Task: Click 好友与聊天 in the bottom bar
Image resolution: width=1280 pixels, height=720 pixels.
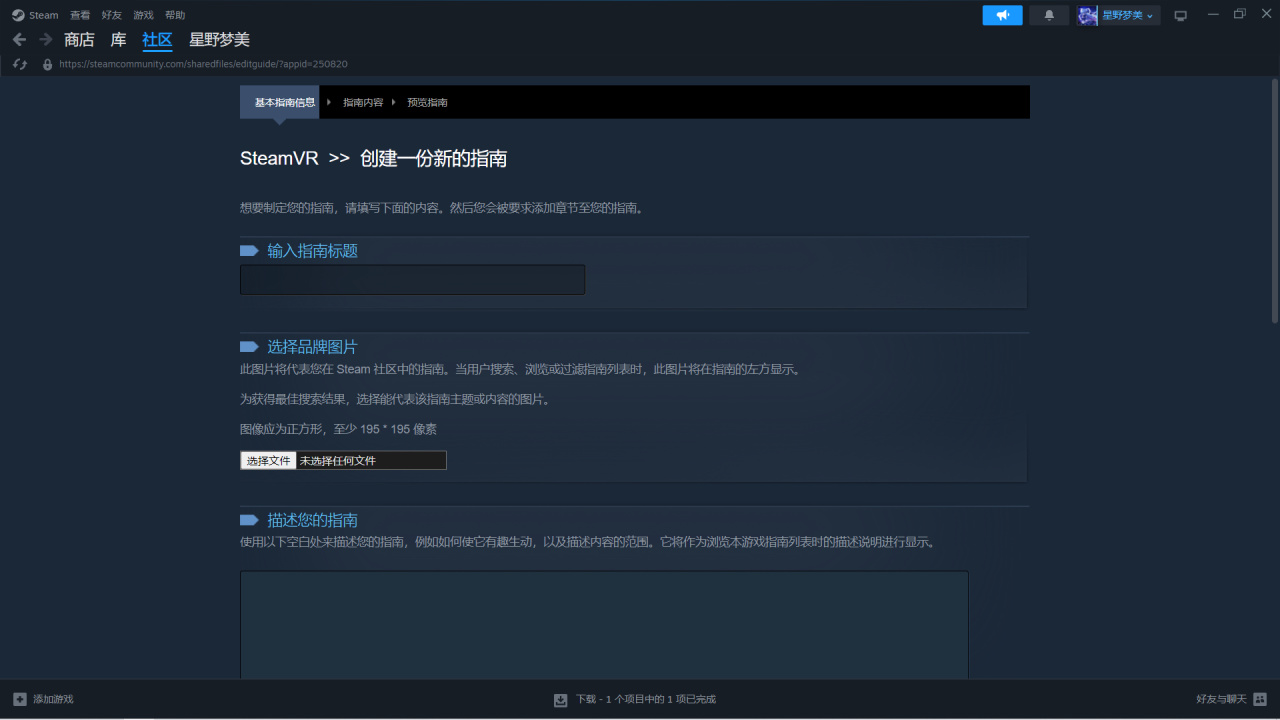Action: coord(1221,699)
